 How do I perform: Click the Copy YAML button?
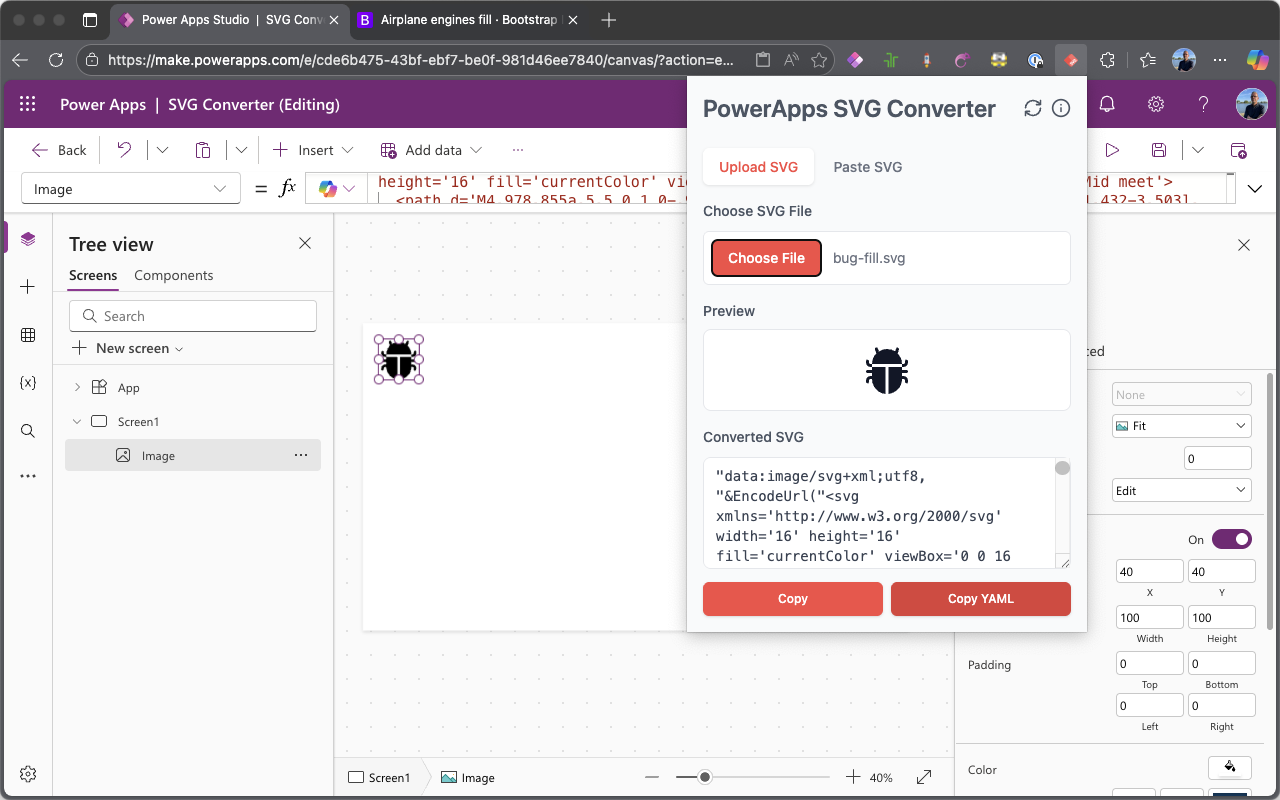[981, 599]
